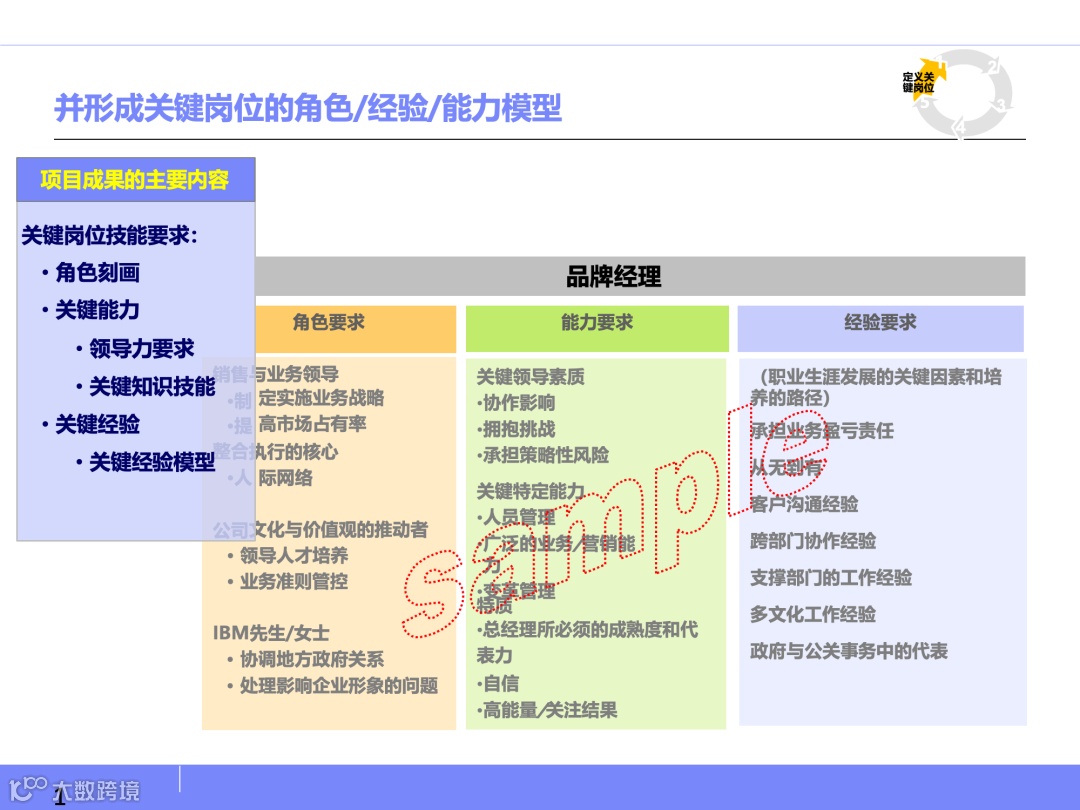Click the 角色刻画 bullet

pyautogui.click(x=97, y=273)
